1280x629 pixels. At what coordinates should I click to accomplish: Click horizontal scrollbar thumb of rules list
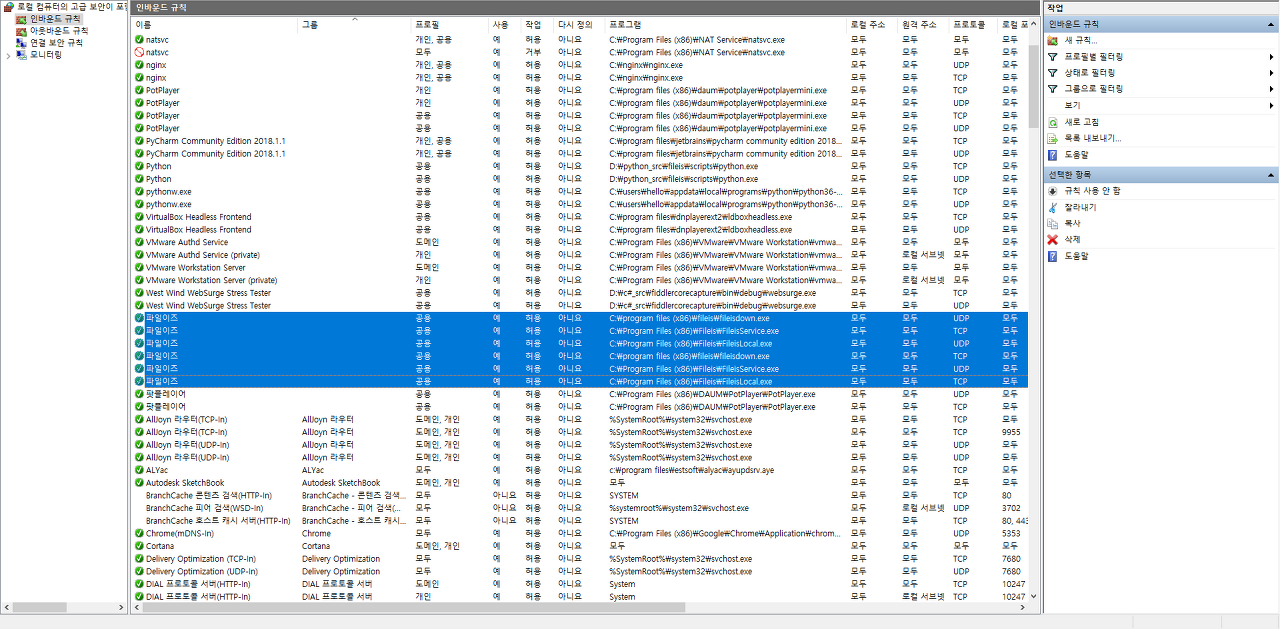pos(413,607)
